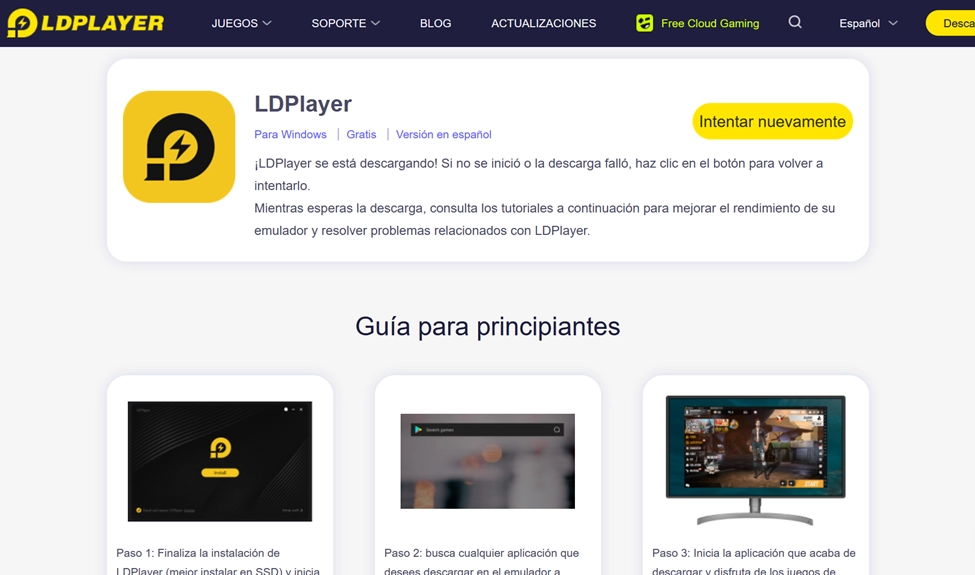Go to the BLOG page

tap(435, 23)
